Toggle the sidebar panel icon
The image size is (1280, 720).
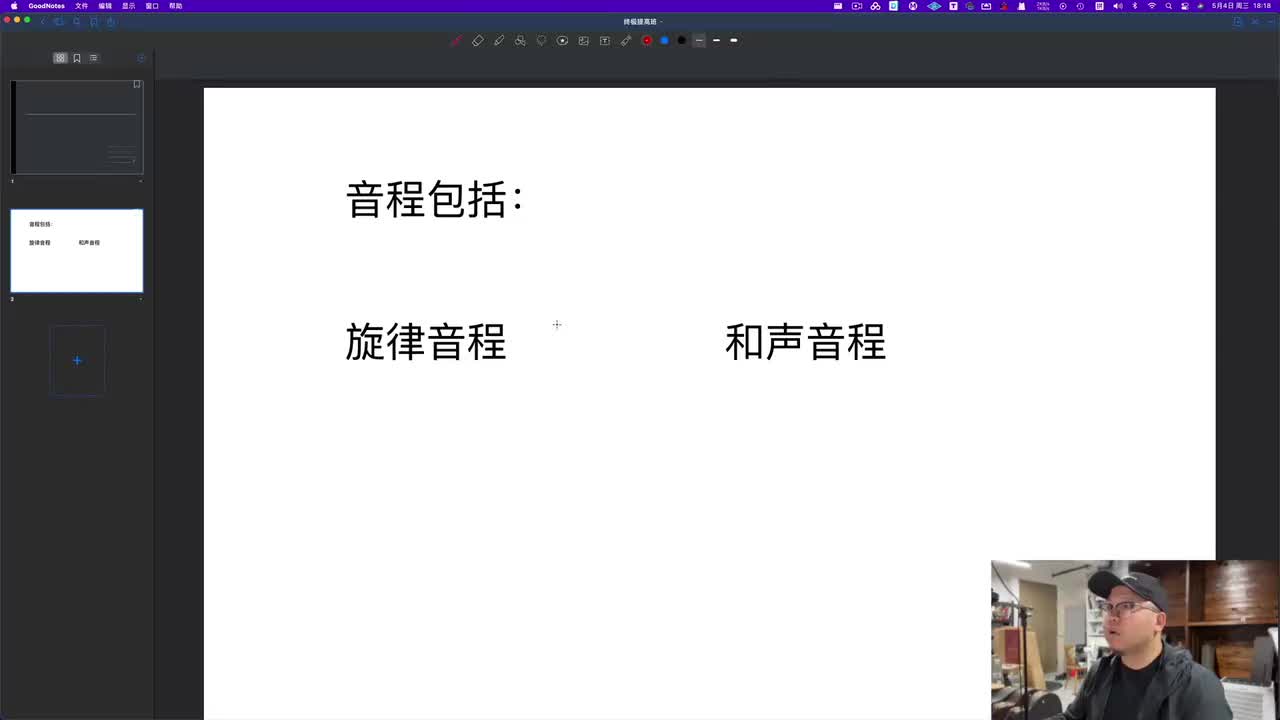(59, 21)
